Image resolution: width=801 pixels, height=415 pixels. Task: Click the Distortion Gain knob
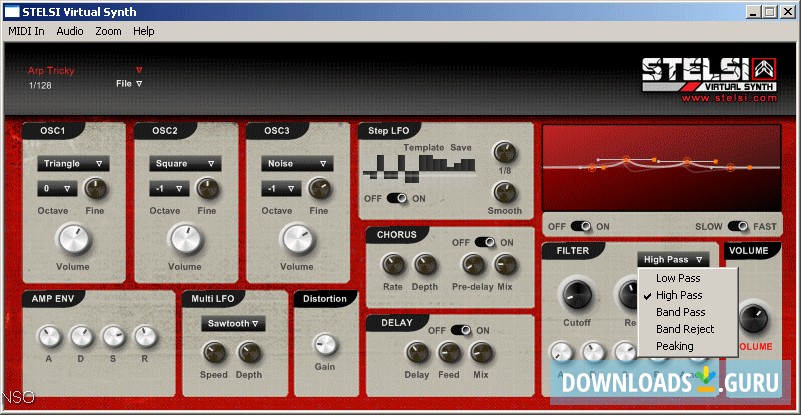pyautogui.click(x=325, y=344)
